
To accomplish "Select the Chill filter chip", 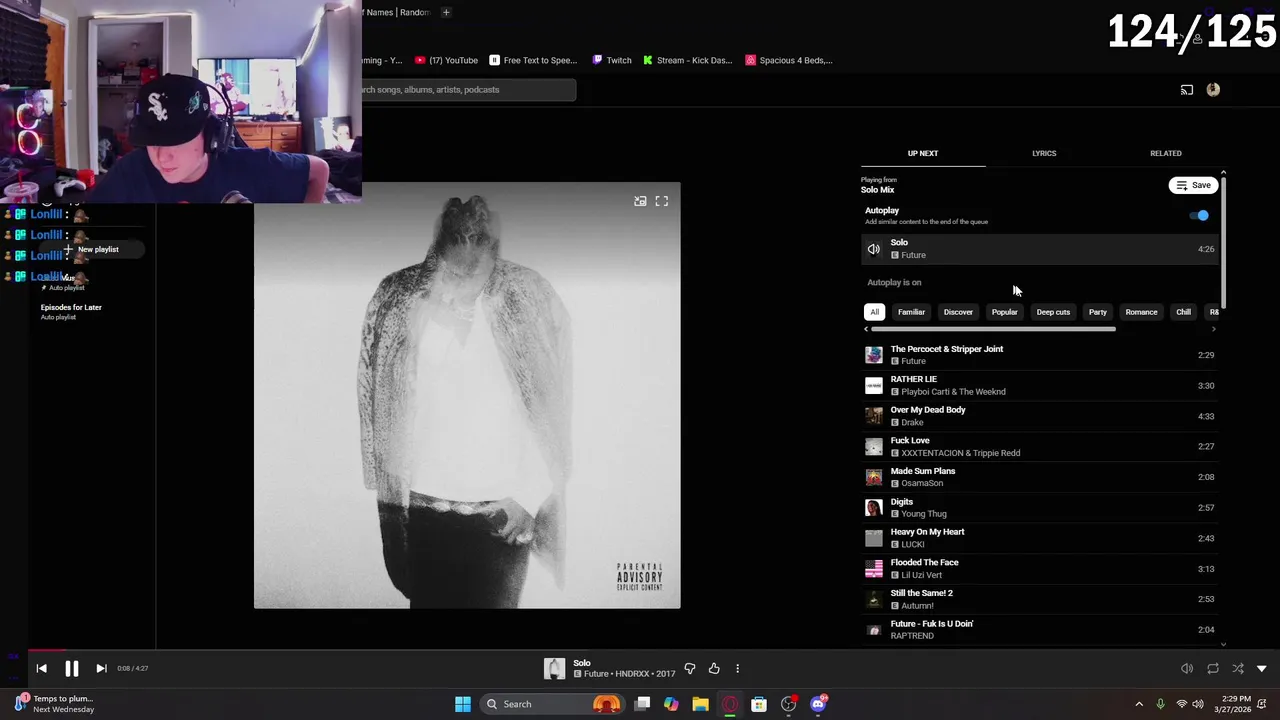I will click(x=1183, y=312).
